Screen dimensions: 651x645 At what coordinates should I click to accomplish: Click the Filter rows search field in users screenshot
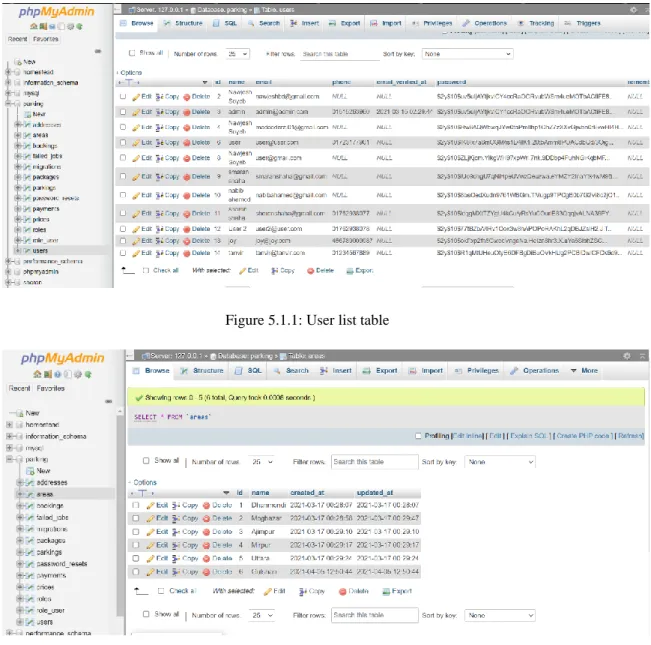coord(340,54)
